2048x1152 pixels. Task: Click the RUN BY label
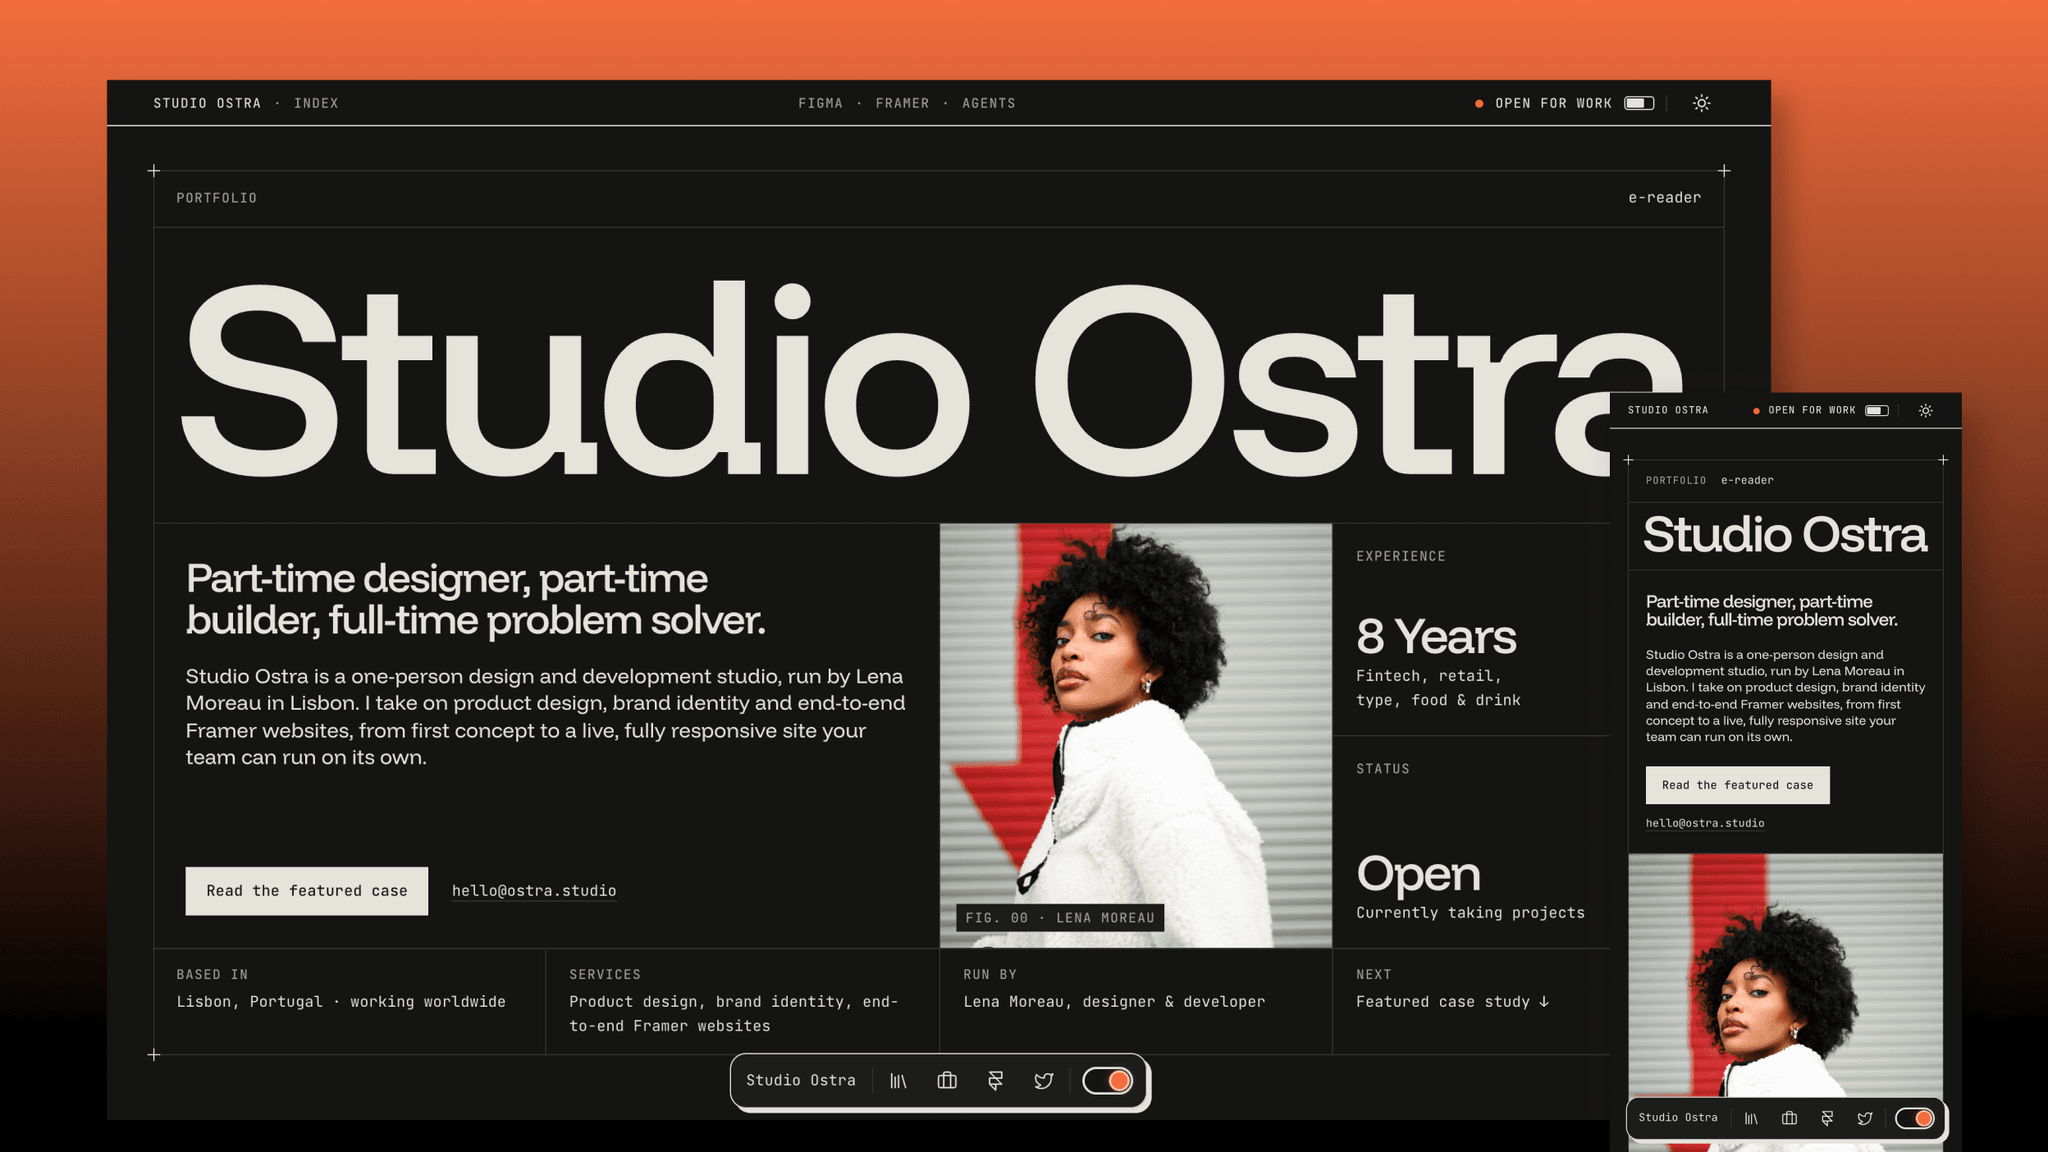990,975
